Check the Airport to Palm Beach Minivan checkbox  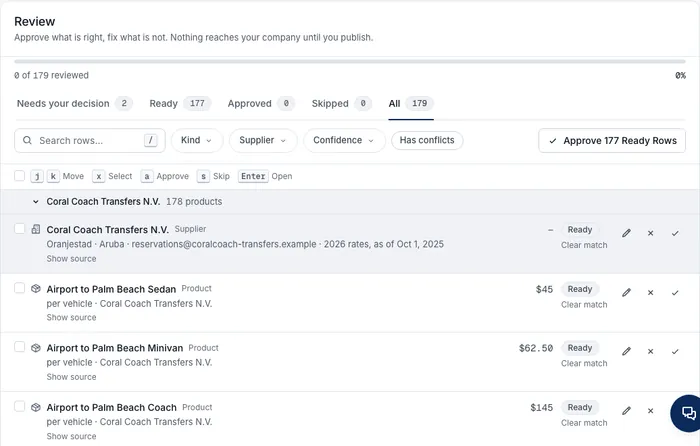pos(19,347)
